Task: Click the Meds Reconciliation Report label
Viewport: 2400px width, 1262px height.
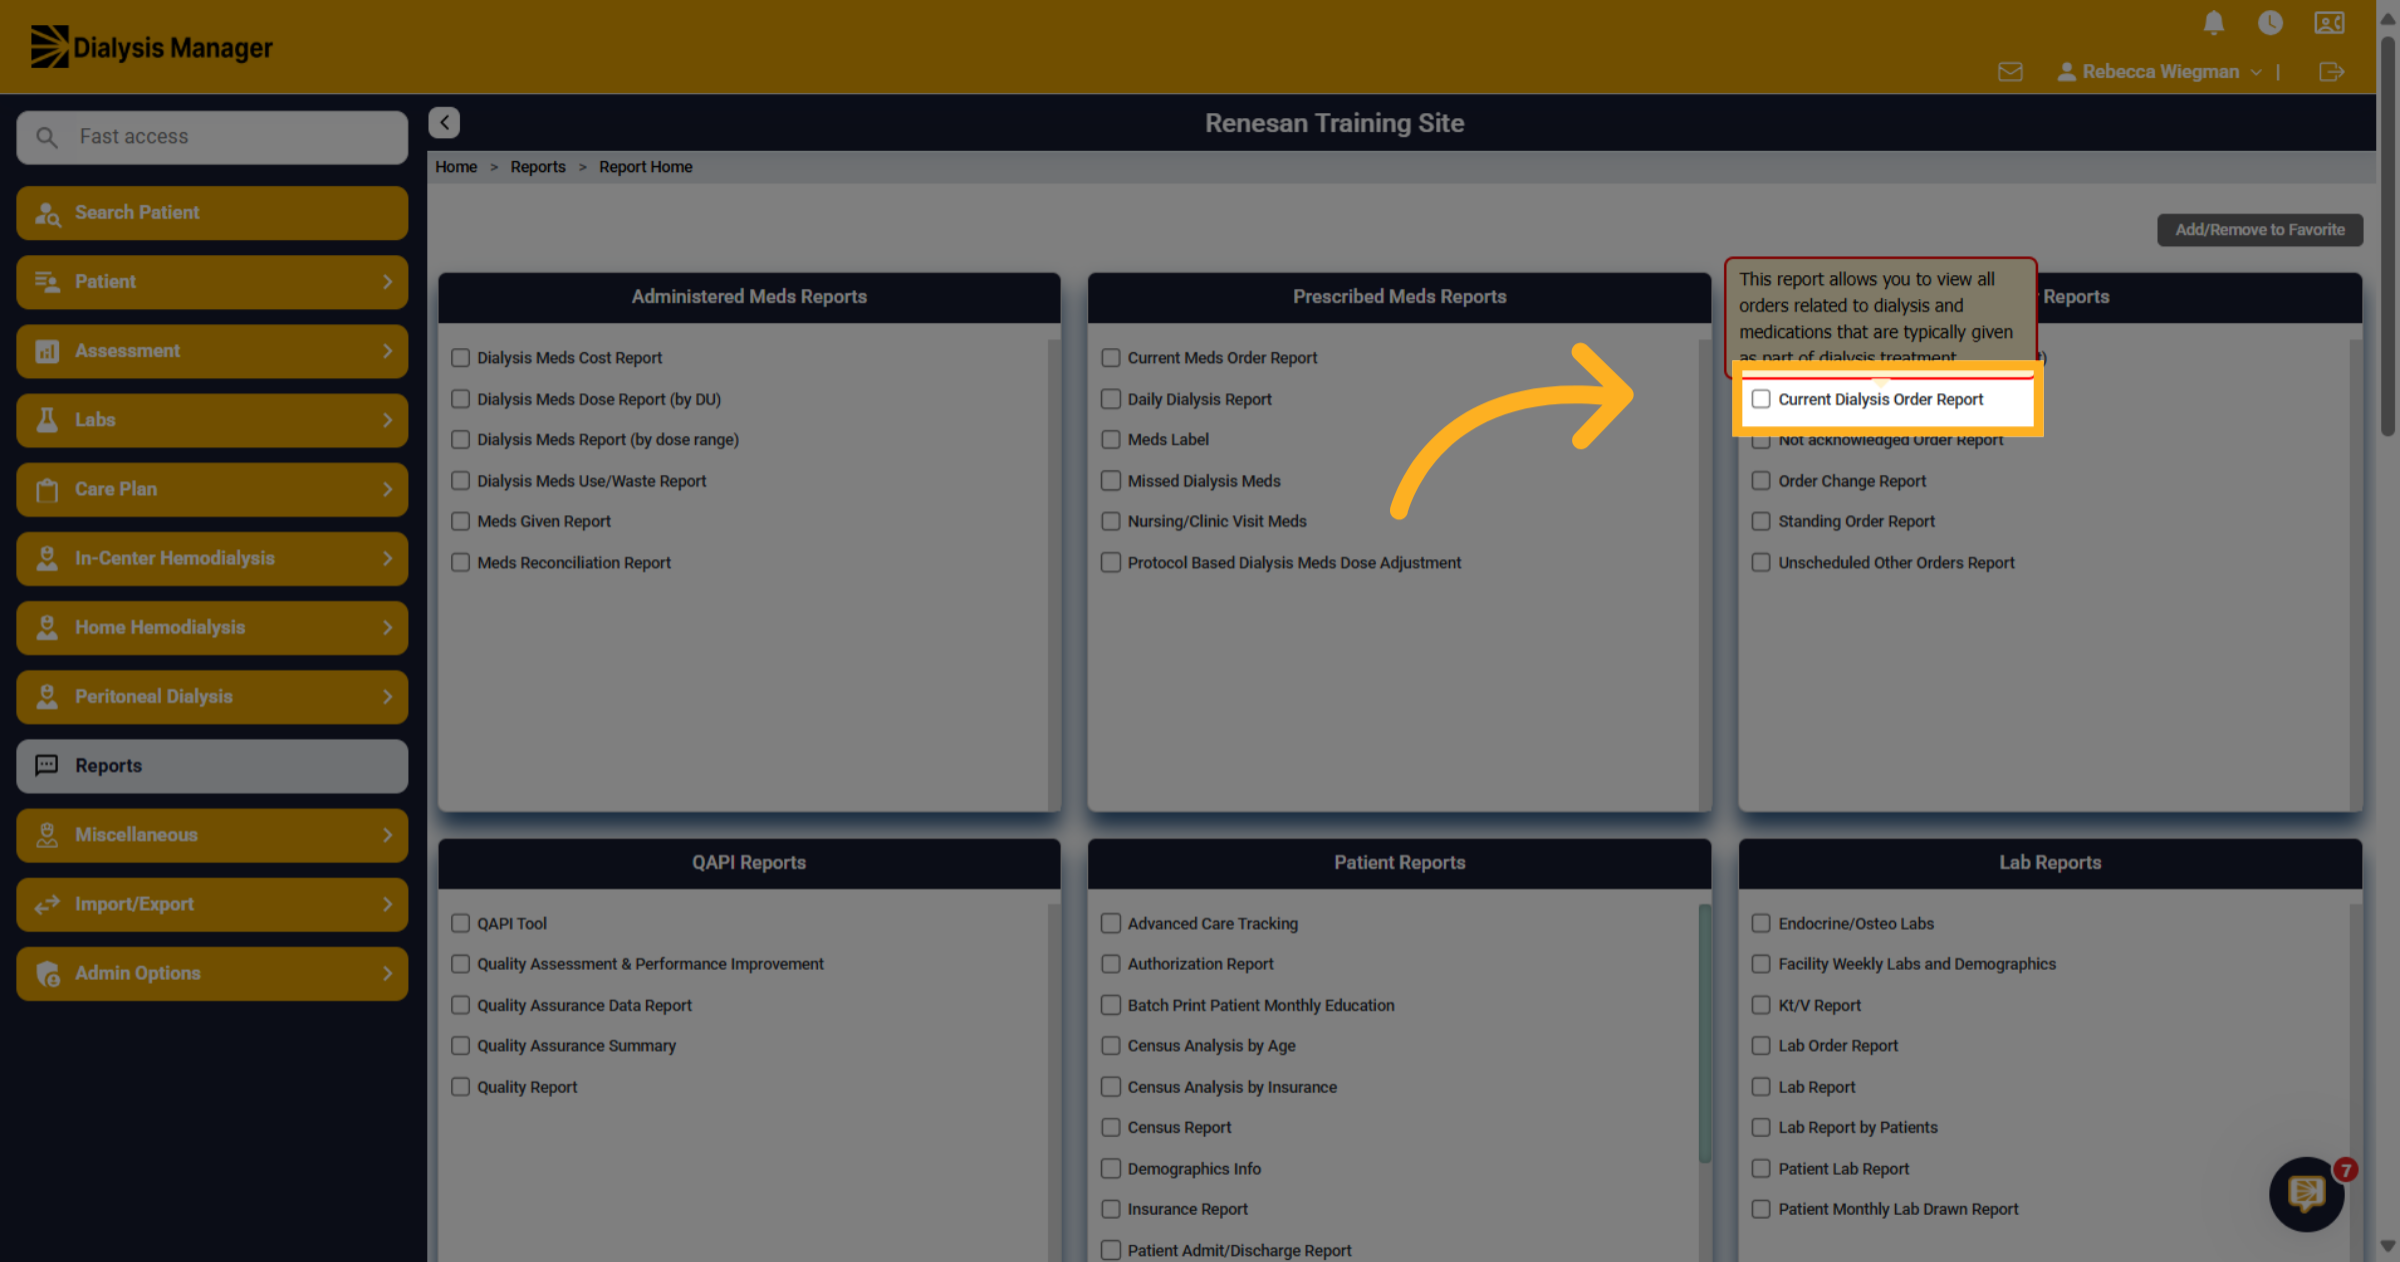Action: [x=574, y=563]
